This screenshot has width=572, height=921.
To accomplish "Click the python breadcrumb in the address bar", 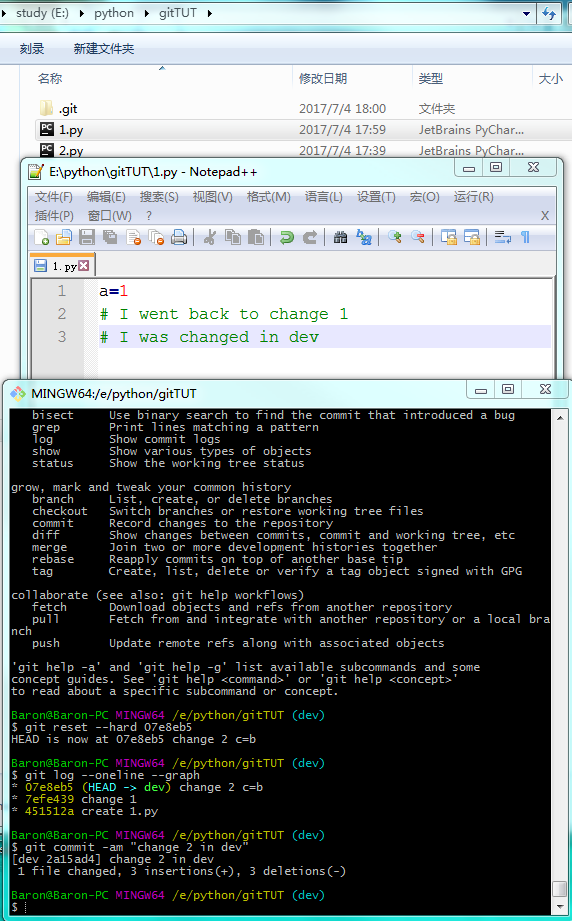I will point(114,13).
